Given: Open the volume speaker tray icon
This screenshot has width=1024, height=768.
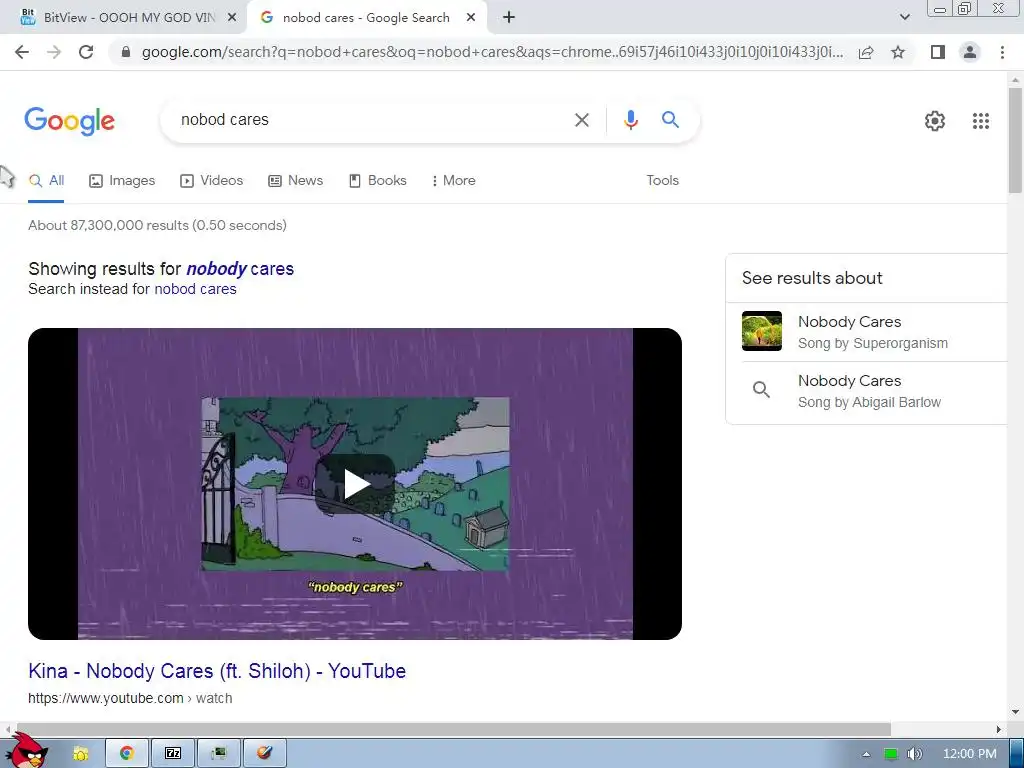Looking at the screenshot, I should [915, 754].
